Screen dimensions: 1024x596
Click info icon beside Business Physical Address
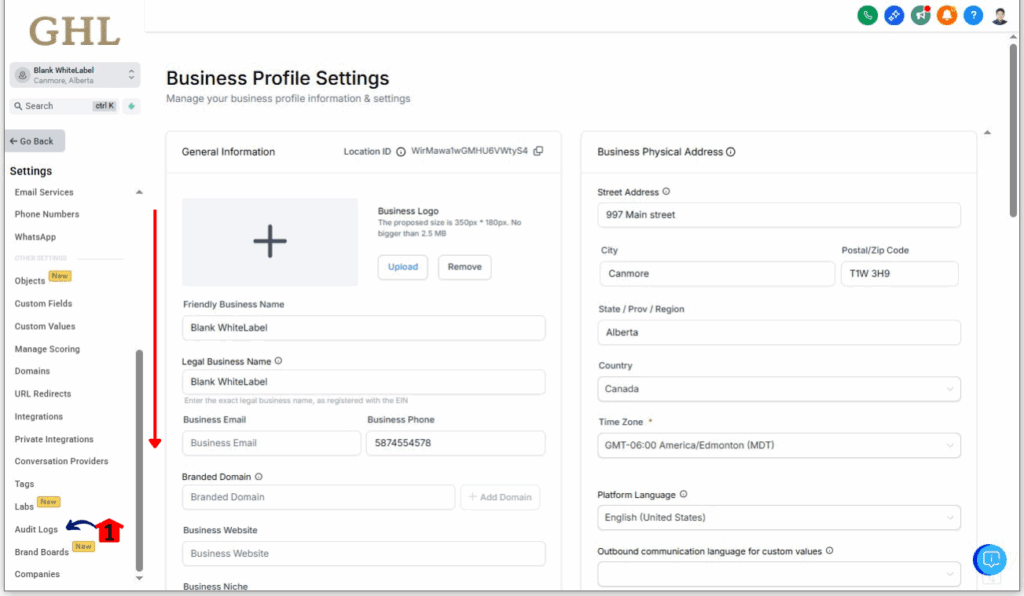731,152
